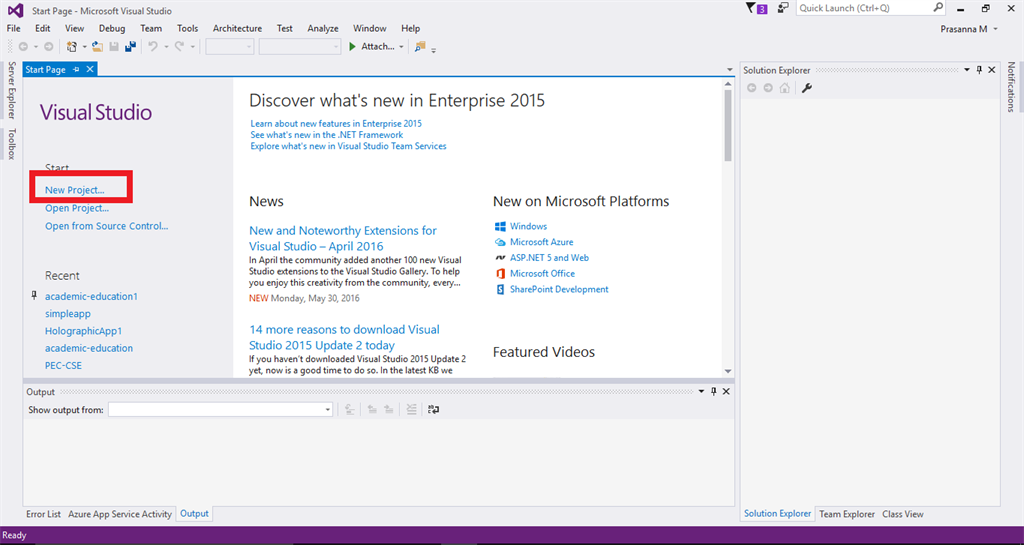The height and width of the screenshot is (545, 1024).
Task: Open the Architecture menu
Action: coord(237,29)
